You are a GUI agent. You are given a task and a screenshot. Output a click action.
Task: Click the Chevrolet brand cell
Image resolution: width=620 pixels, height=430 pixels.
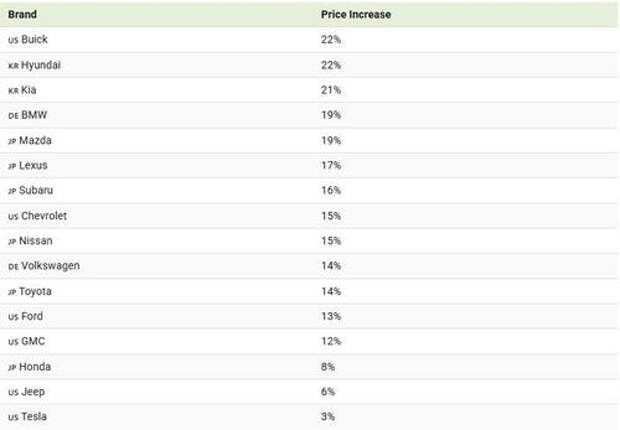tap(44, 216)
